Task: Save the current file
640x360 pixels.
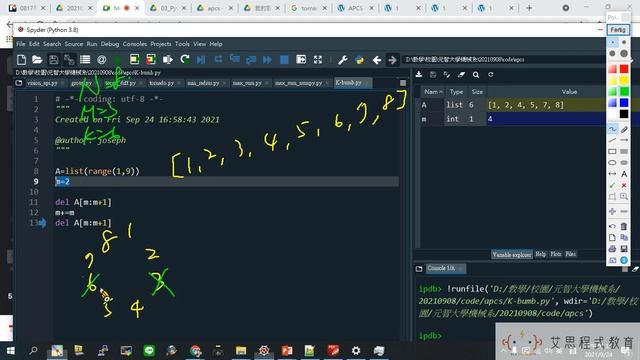Action: (53, 60)
